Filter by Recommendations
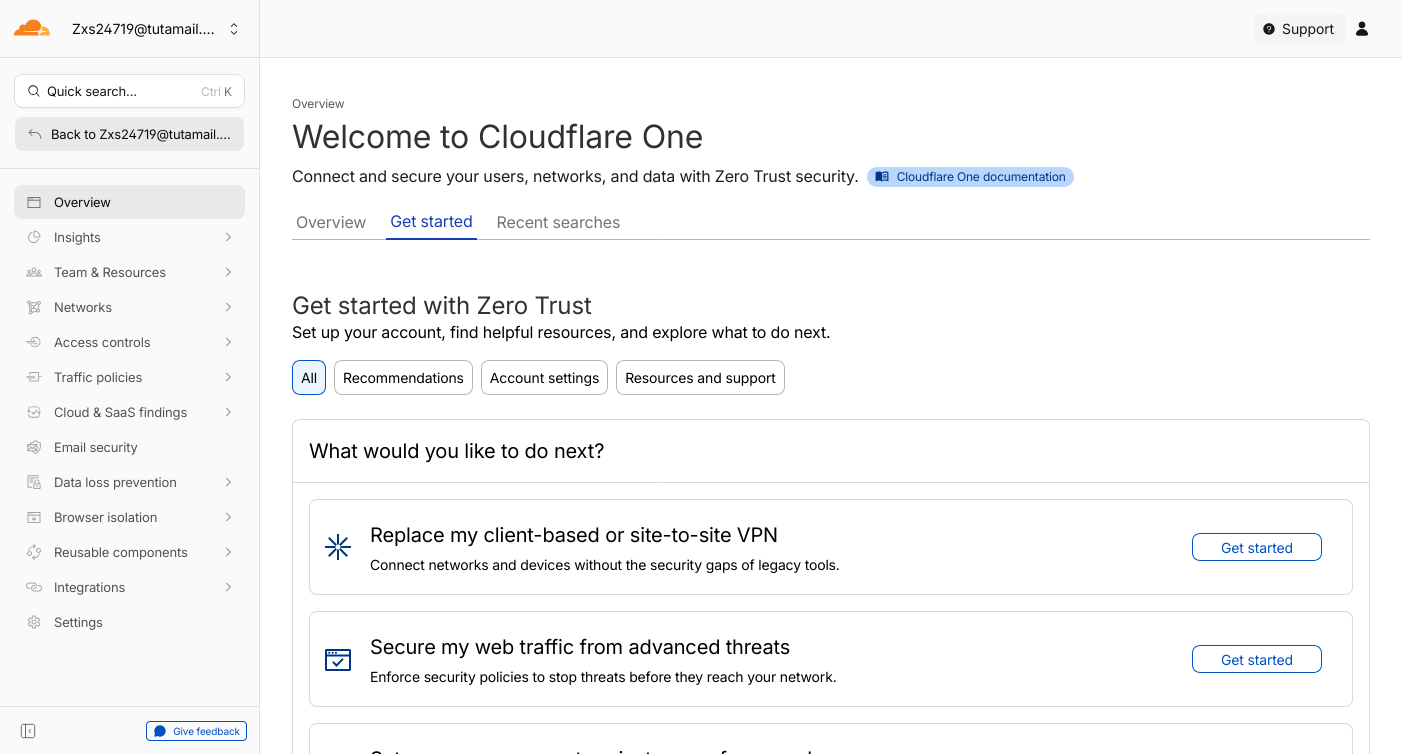 [403, 378]
